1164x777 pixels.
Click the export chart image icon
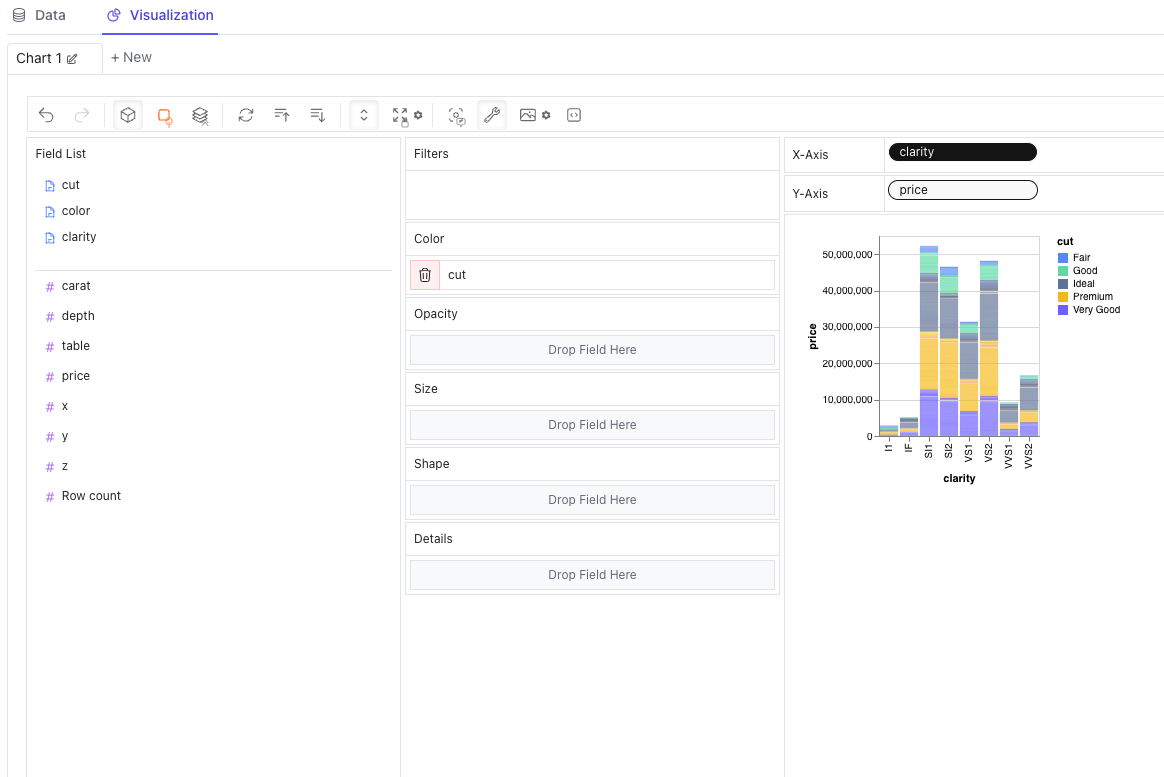[528, 115]
